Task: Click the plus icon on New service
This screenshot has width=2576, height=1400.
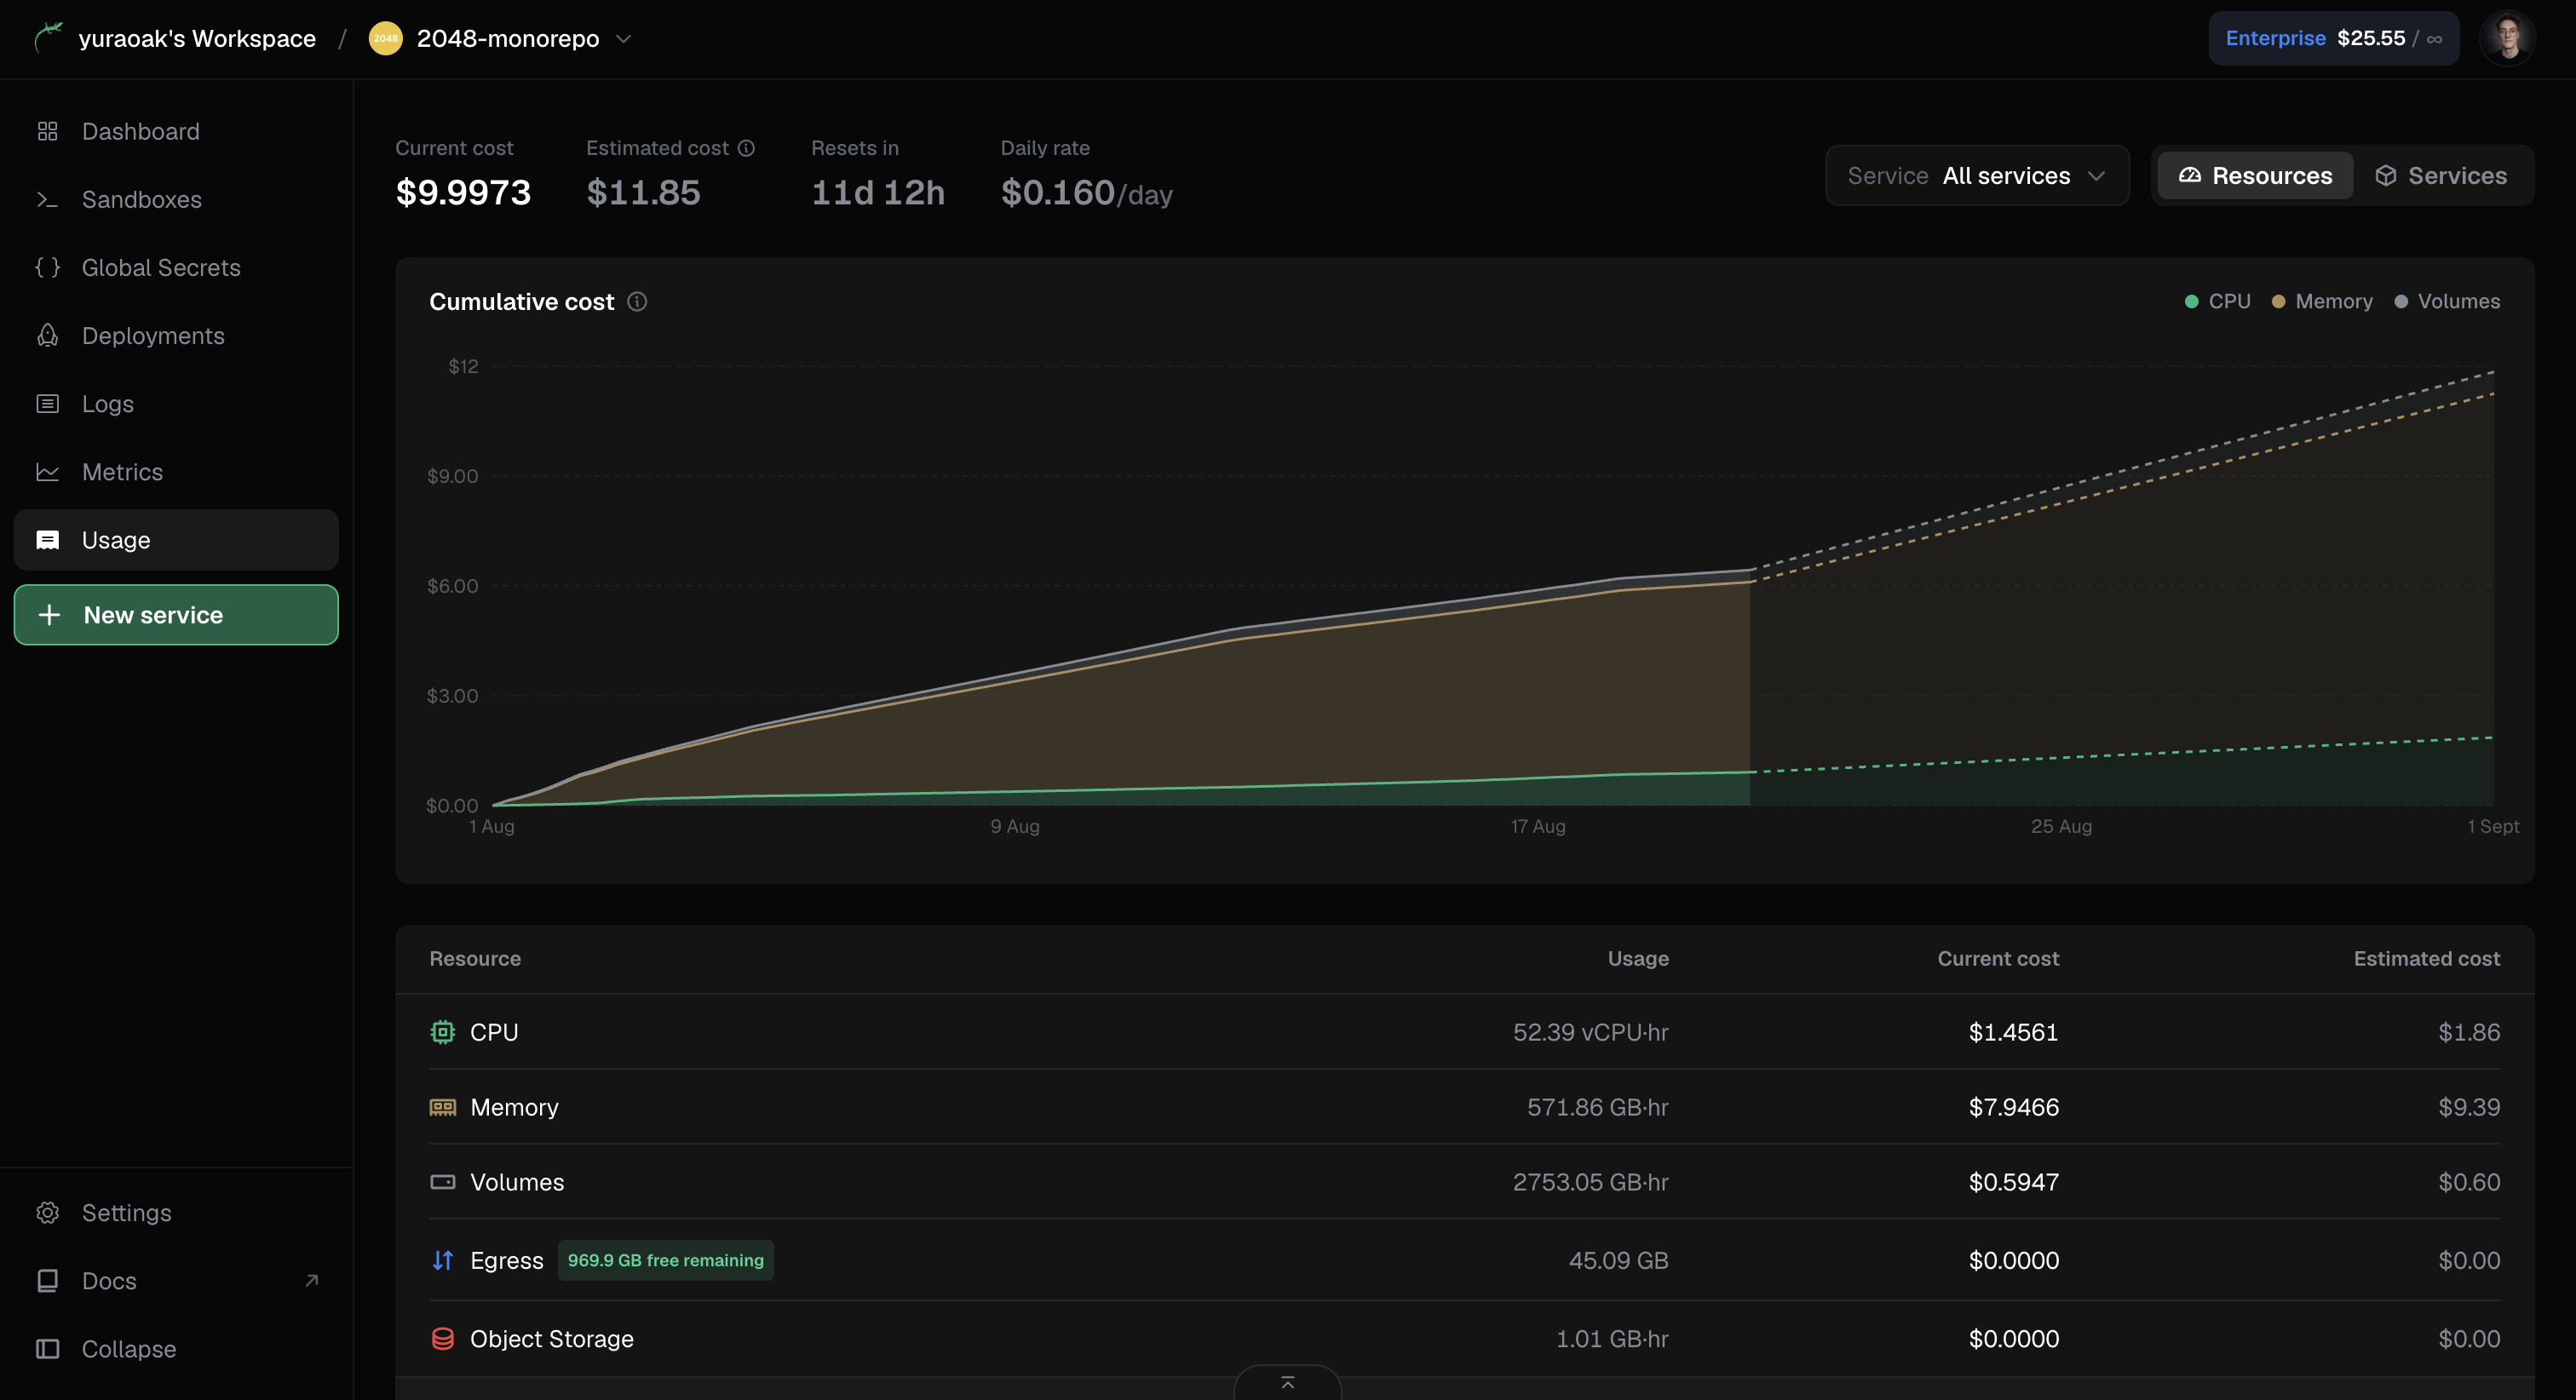Action: click(x=49, y=614)
